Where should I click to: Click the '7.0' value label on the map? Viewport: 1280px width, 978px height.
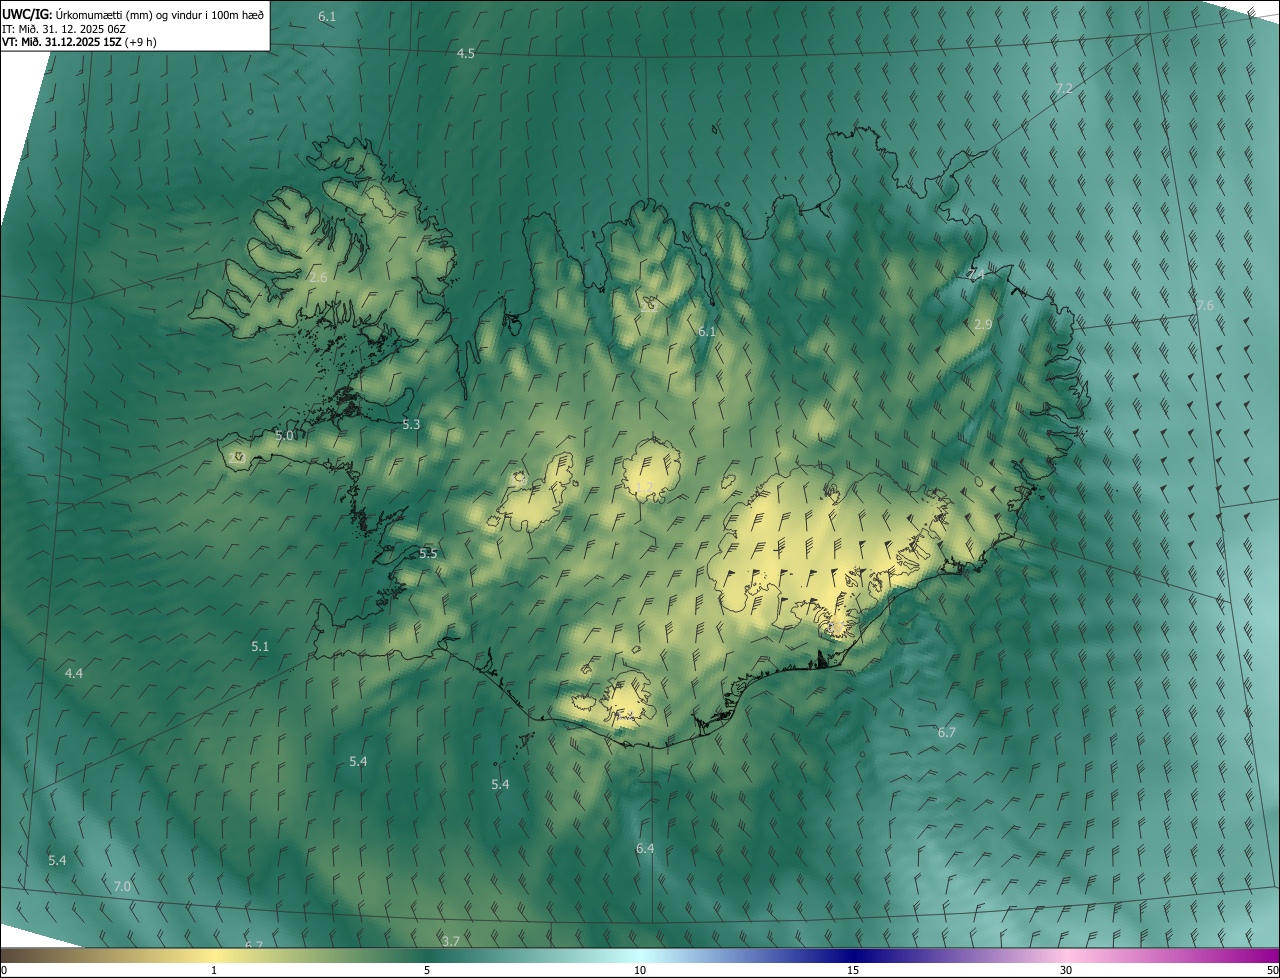122,887
